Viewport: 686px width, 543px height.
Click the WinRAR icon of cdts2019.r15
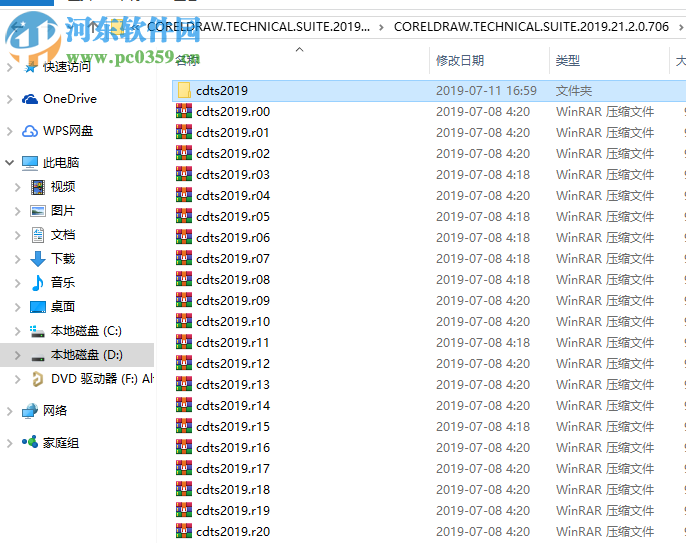[184, 426]
